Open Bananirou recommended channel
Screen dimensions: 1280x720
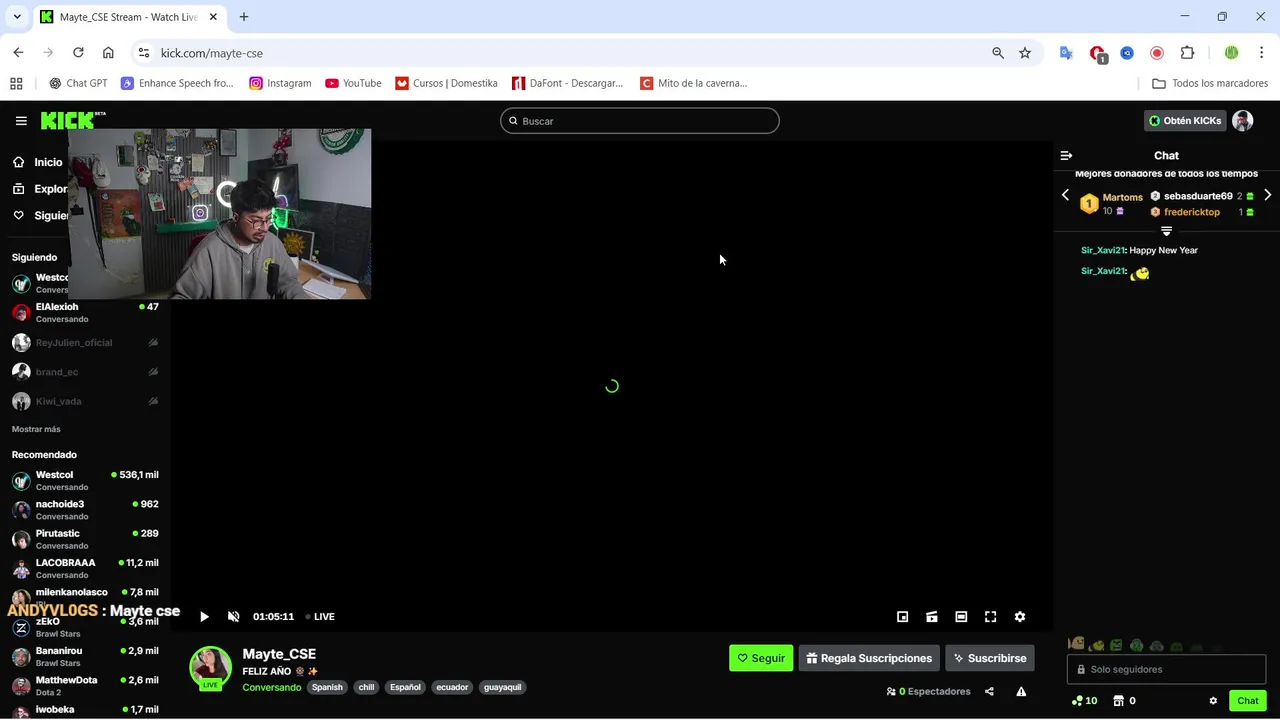click(85, 656)
